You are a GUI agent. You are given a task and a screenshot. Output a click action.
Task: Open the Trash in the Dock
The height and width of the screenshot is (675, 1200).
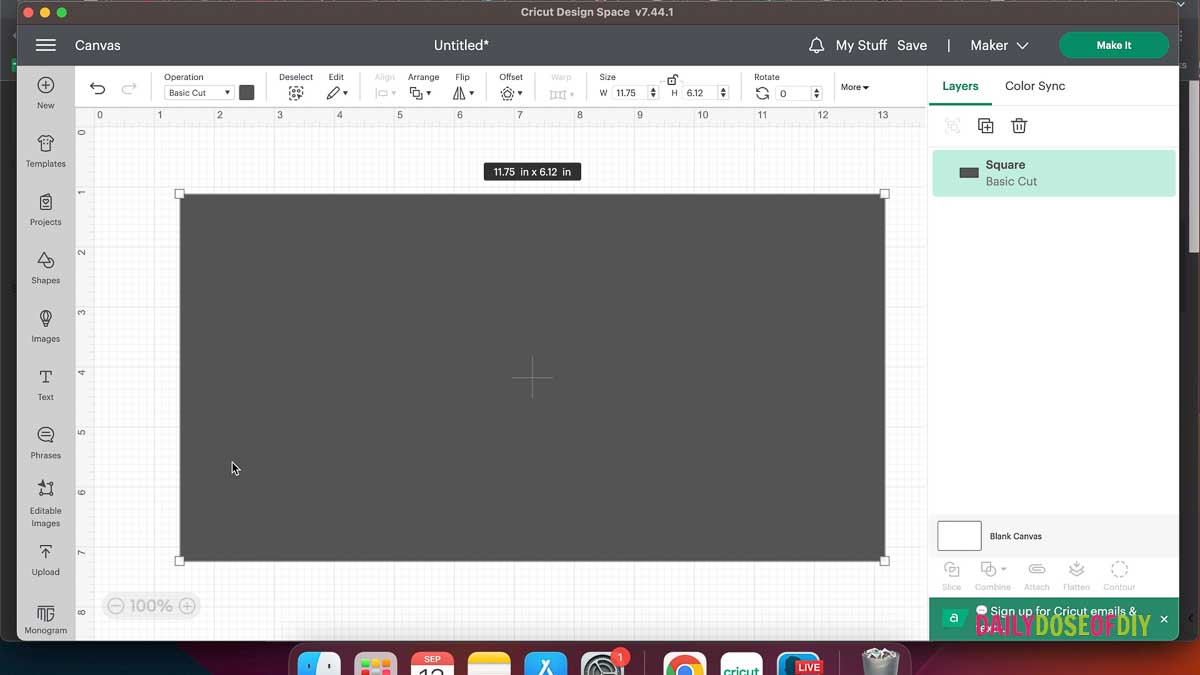coord(880,662)
